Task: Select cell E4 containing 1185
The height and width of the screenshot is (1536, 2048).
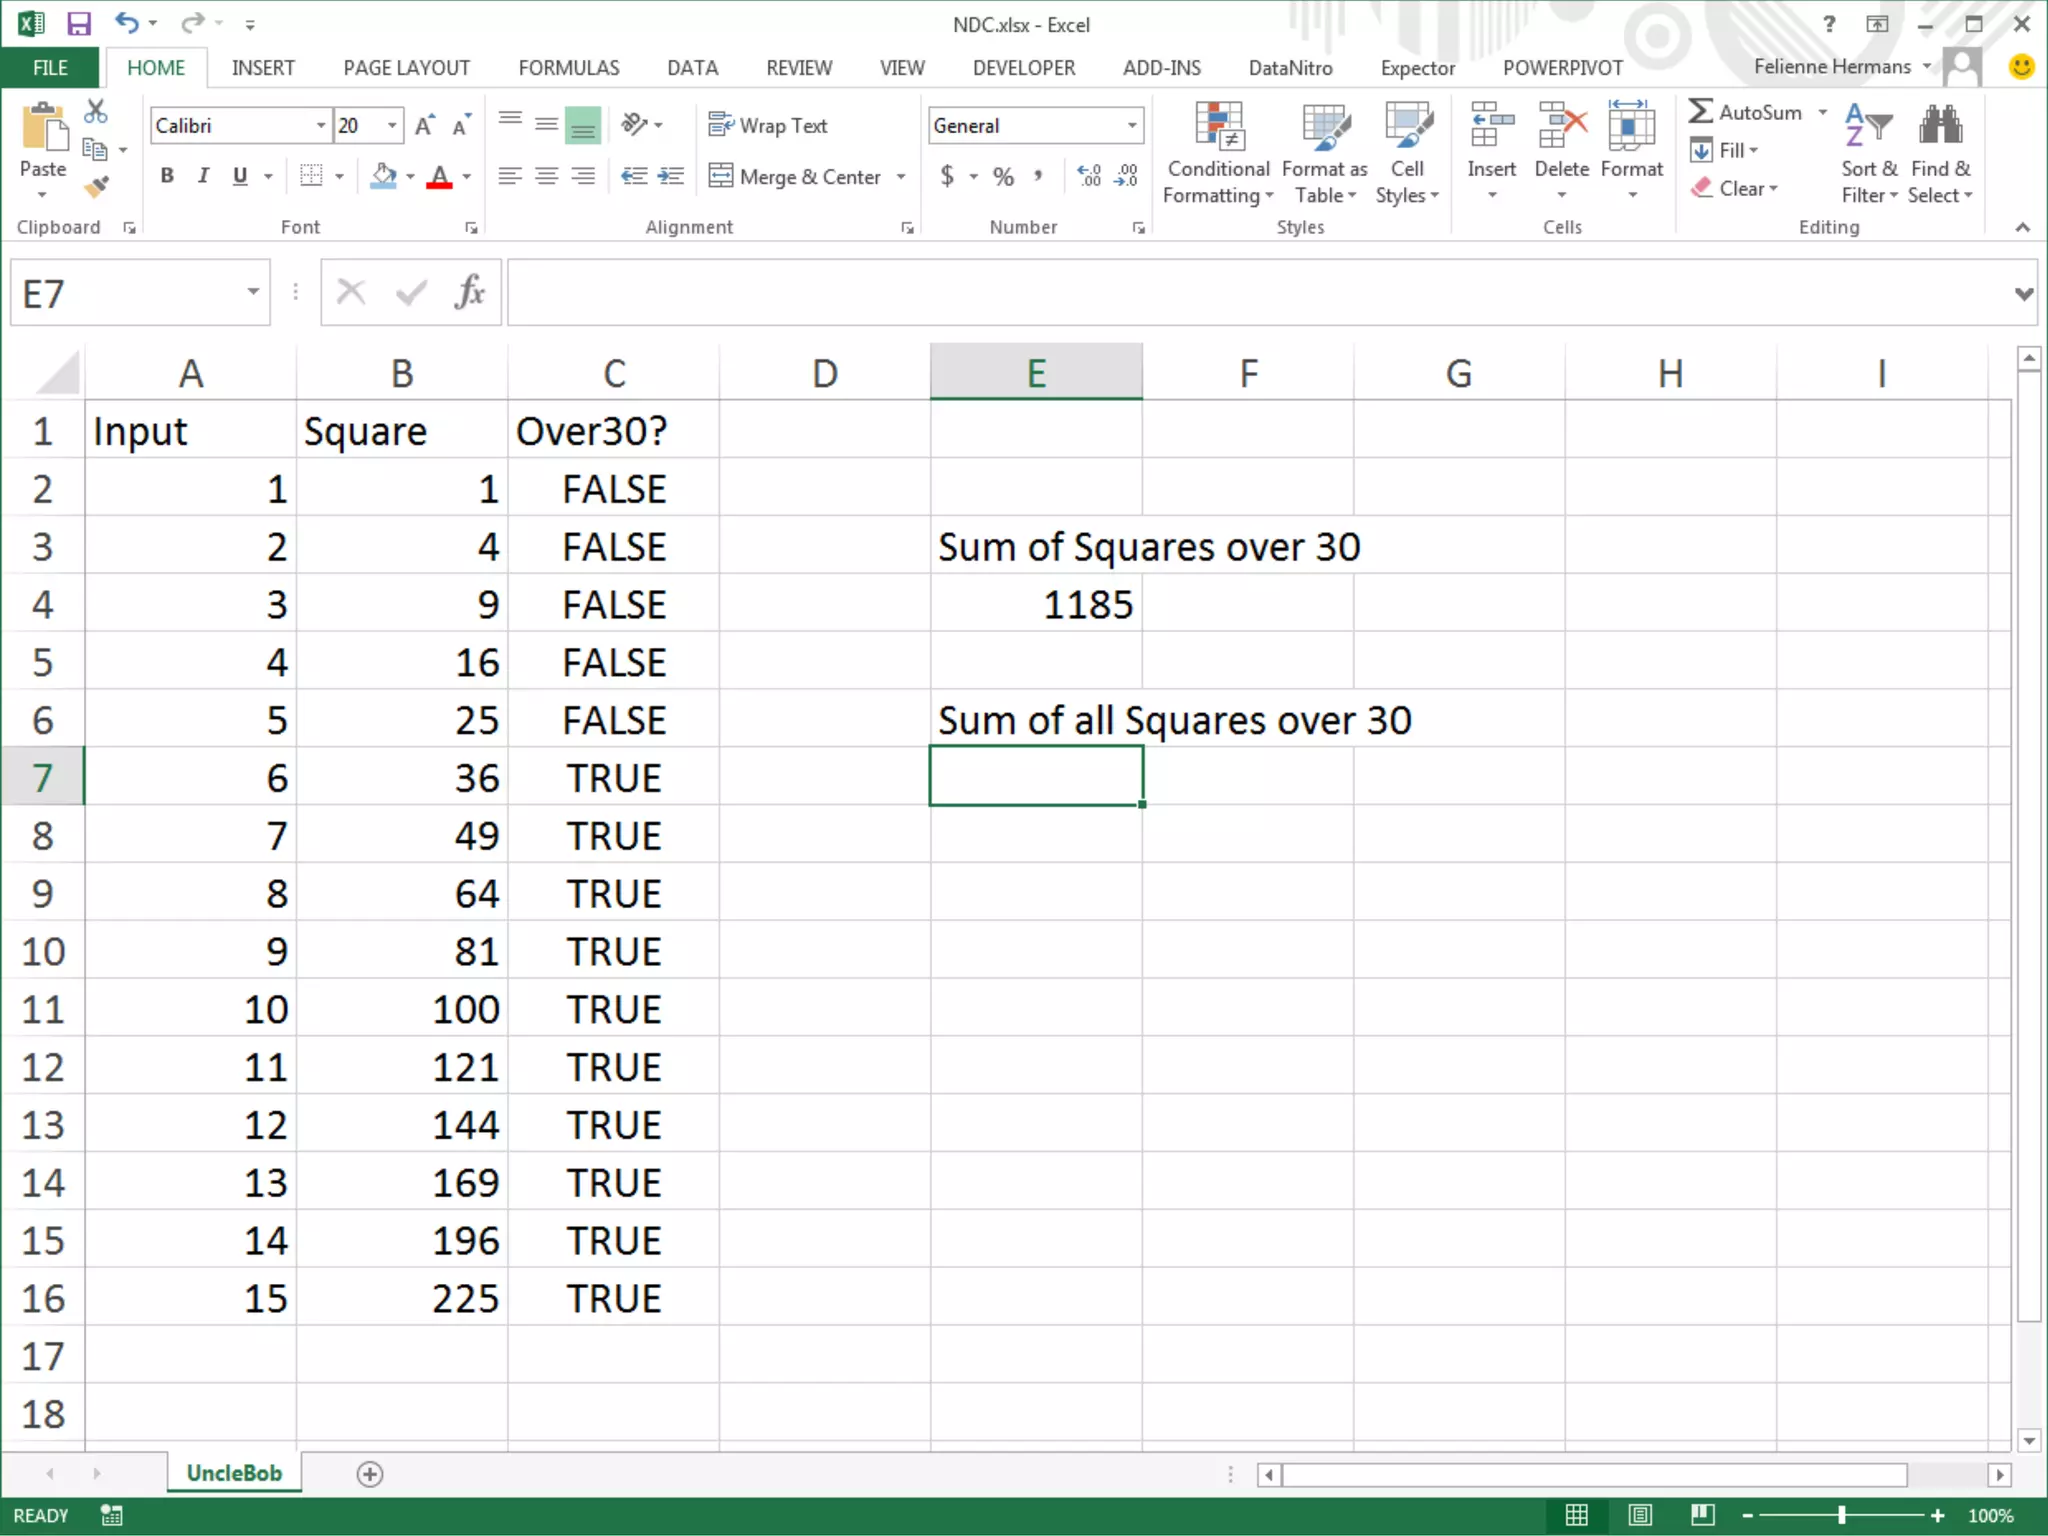Action: pos(1036,605)
